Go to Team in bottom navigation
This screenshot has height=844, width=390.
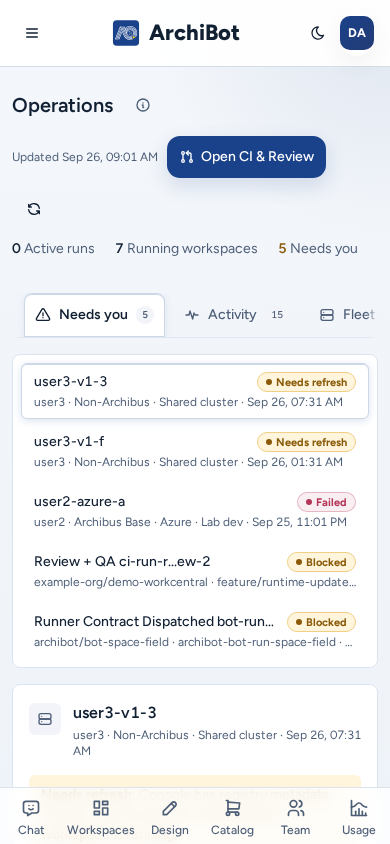pyautogui.click(x=295, y=817)
